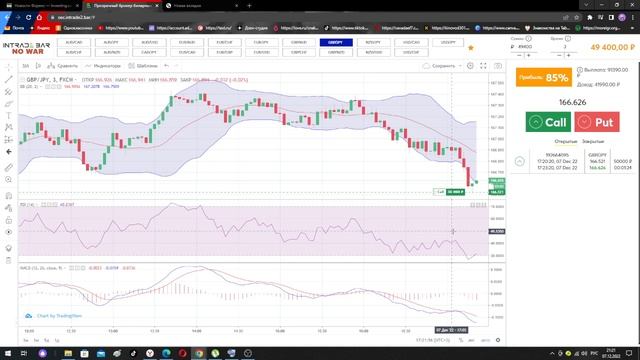Remove drawings with the trash icon

tap(9, 260)
